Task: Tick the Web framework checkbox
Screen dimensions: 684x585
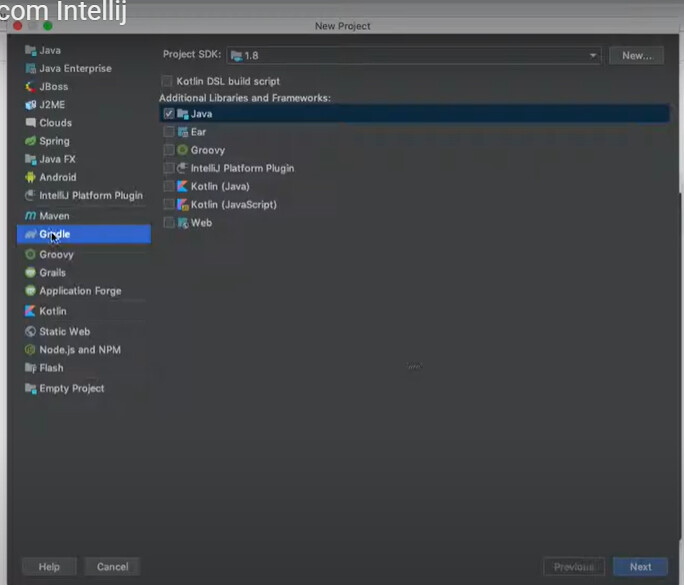Action: pos(169,223)
